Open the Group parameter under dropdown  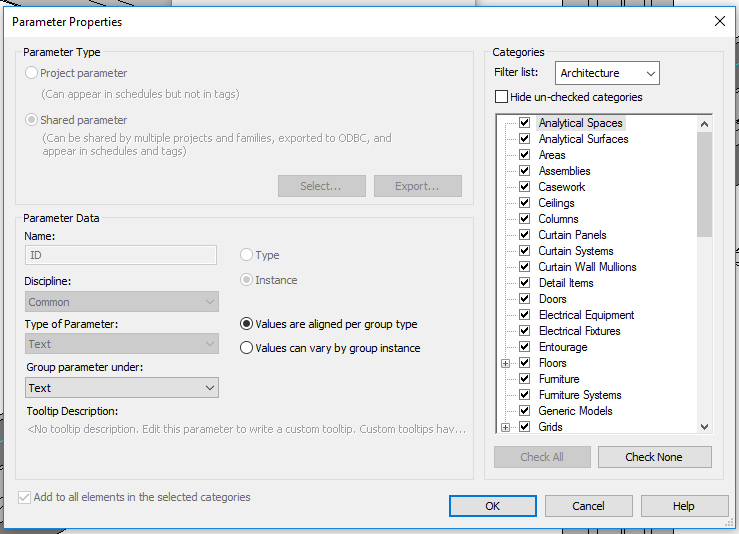pos(121,388)
